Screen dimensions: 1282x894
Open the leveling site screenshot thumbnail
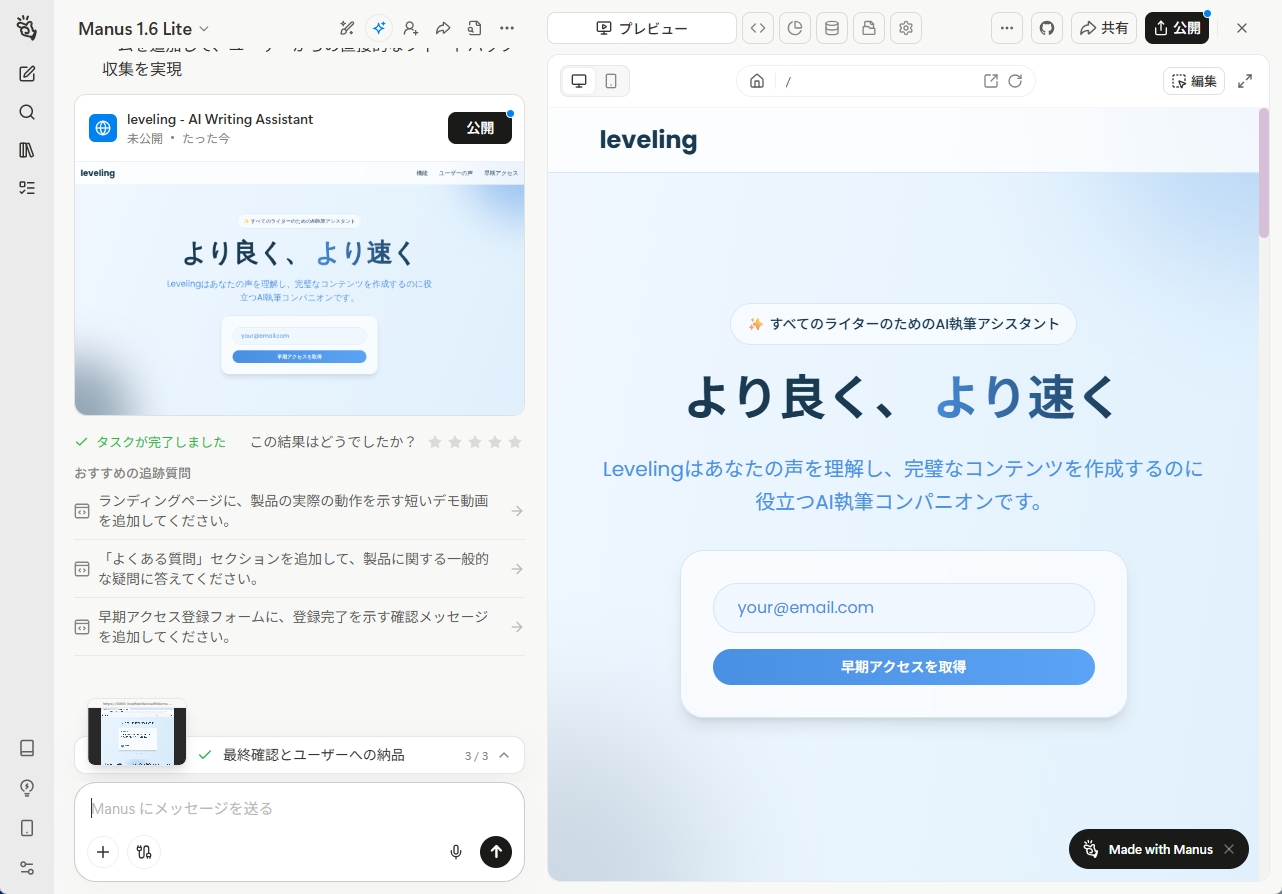point(299,288)
